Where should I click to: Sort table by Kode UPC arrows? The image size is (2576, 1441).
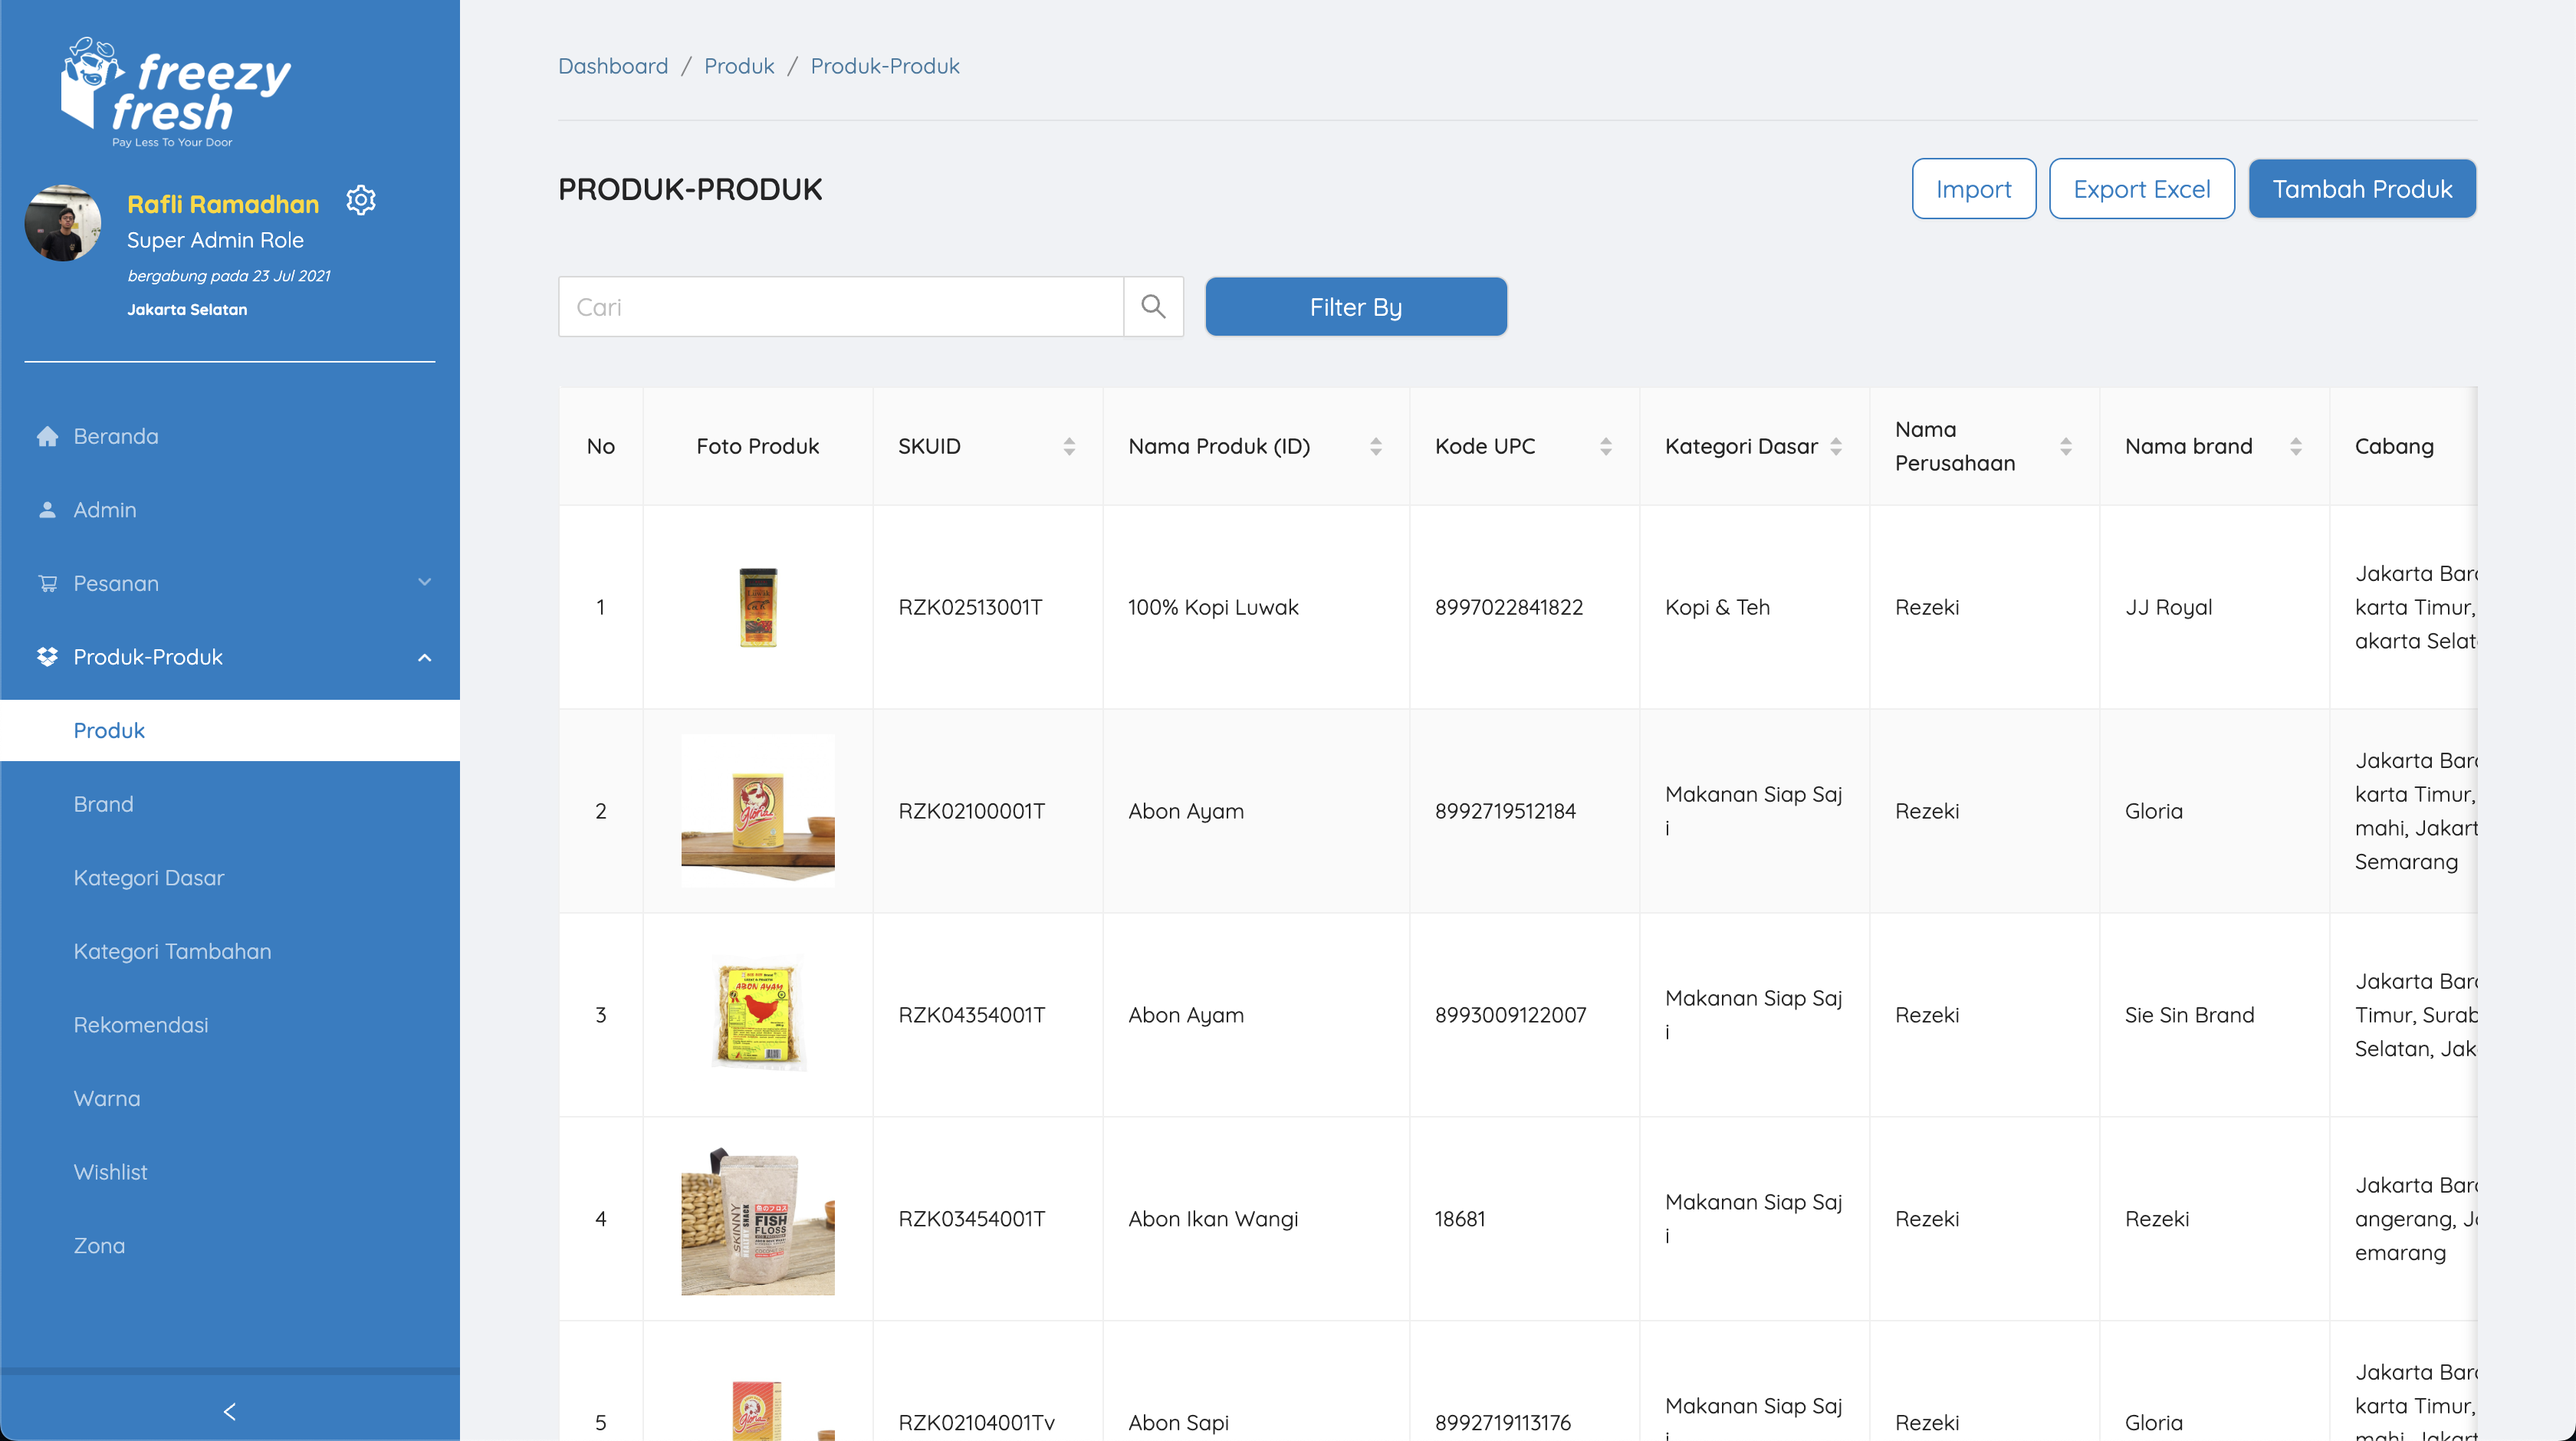1606,446
